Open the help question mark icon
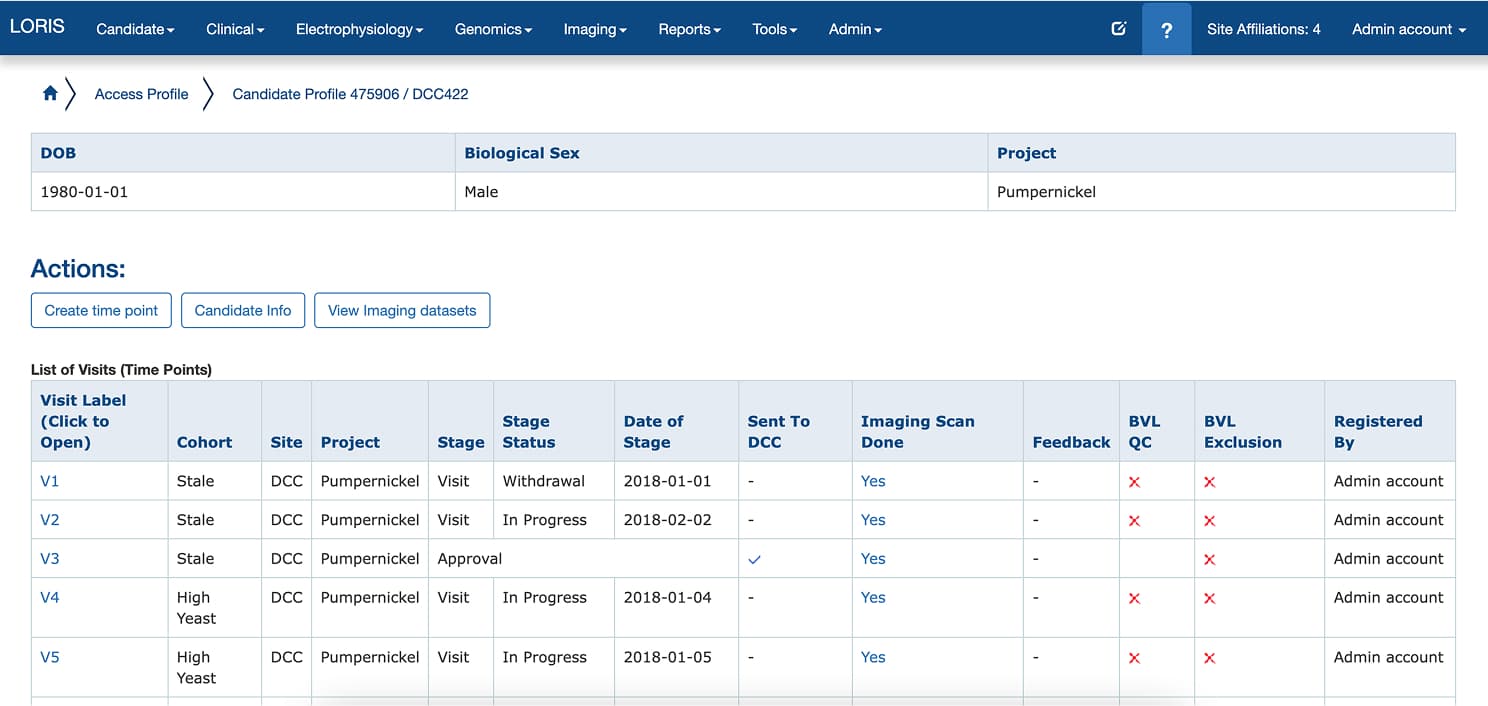Image resolution: width=1488 pixels, height=706 pixels. click(1166, 29)
